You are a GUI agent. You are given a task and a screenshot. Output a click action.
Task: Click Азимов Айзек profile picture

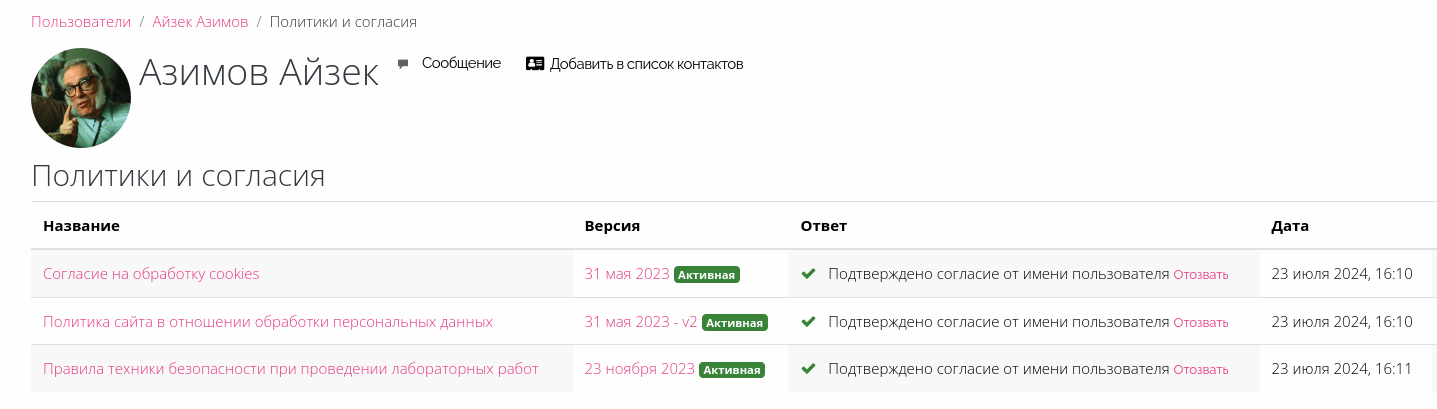click(x=81, y=98)
